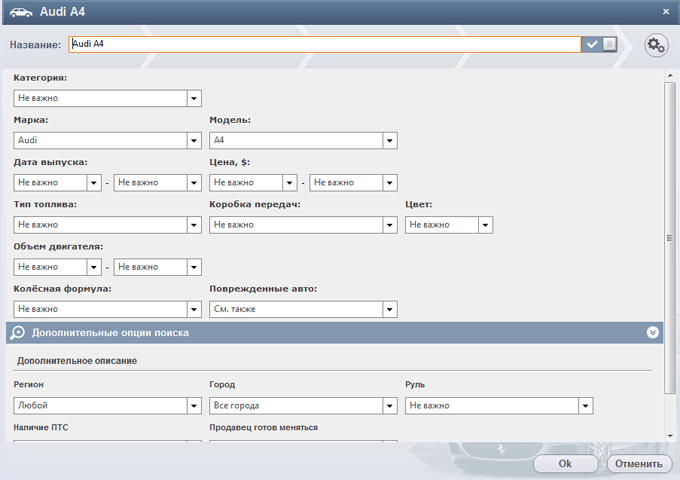The image size is (680, 480).
Task: Open the Марка dropdown showing Audi
Action: pos(107,140)
